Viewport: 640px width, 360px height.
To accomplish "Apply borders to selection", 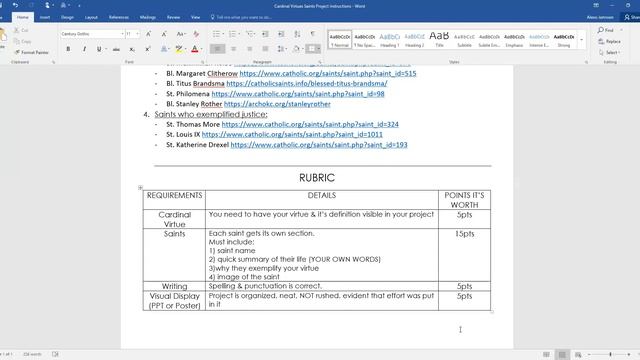I will pyautogui.click(x=311, y=49).
